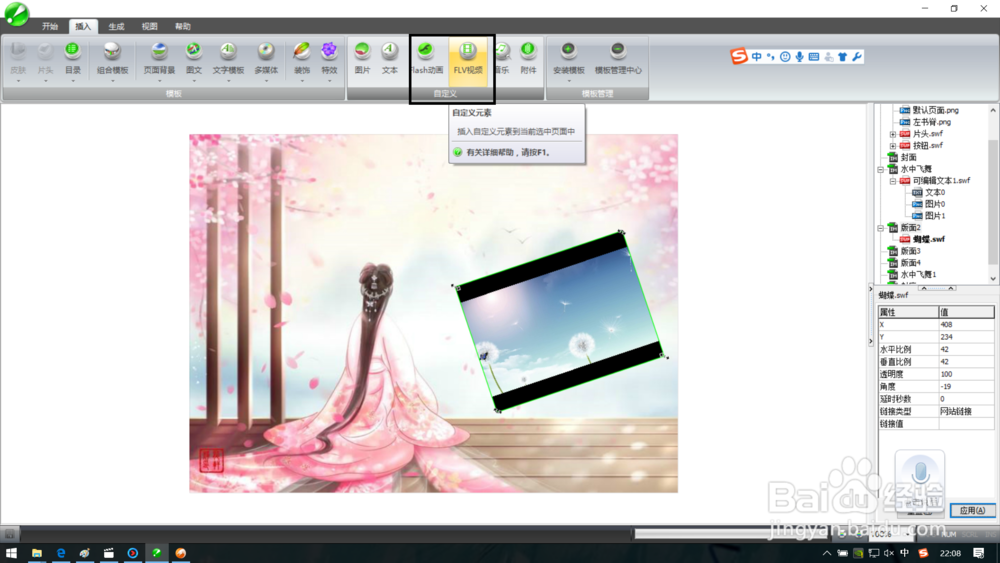Open the Sogou skin shirt icon
The width and height of the screenshot is (1000, 563).
[x=842, y=57]
